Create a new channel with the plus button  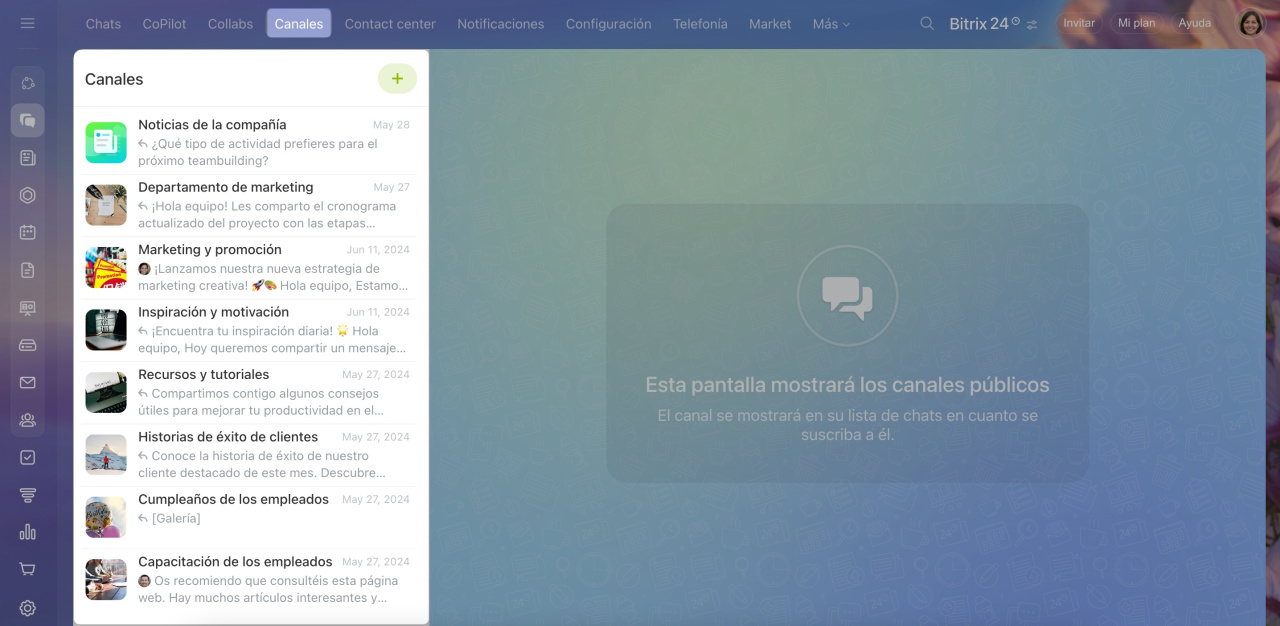397,79
